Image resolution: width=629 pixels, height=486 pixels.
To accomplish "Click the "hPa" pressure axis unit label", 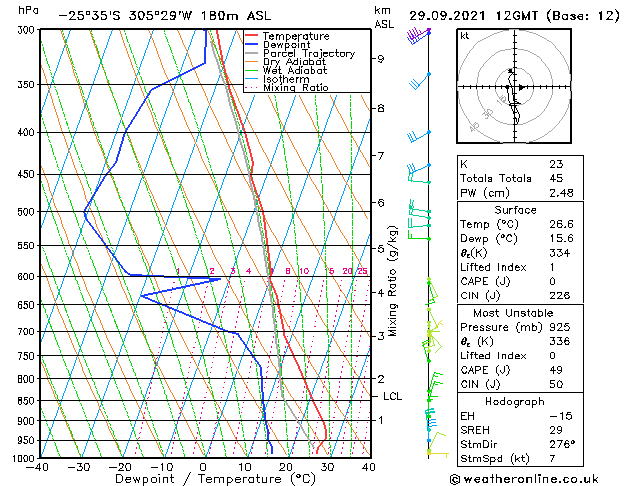I will click(28, 10).
